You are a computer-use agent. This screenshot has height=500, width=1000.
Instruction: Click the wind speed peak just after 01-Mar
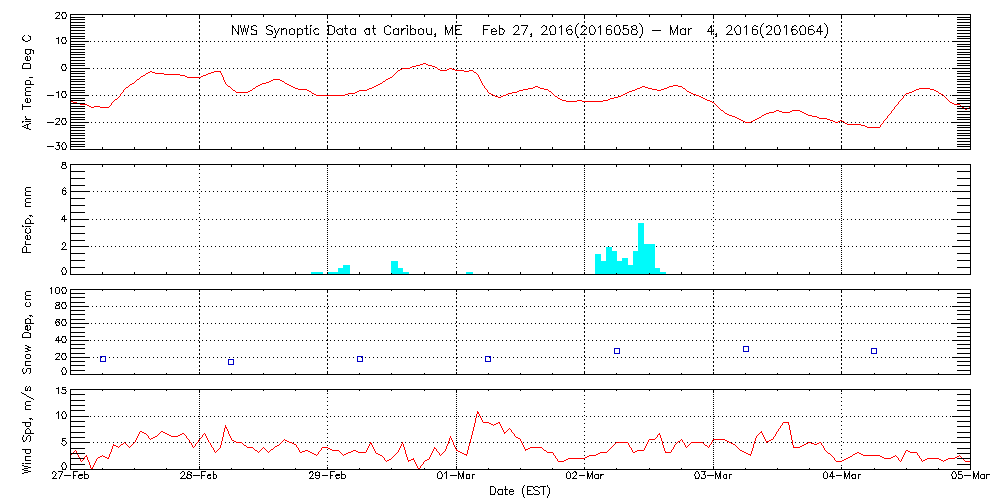pos(478,412)
